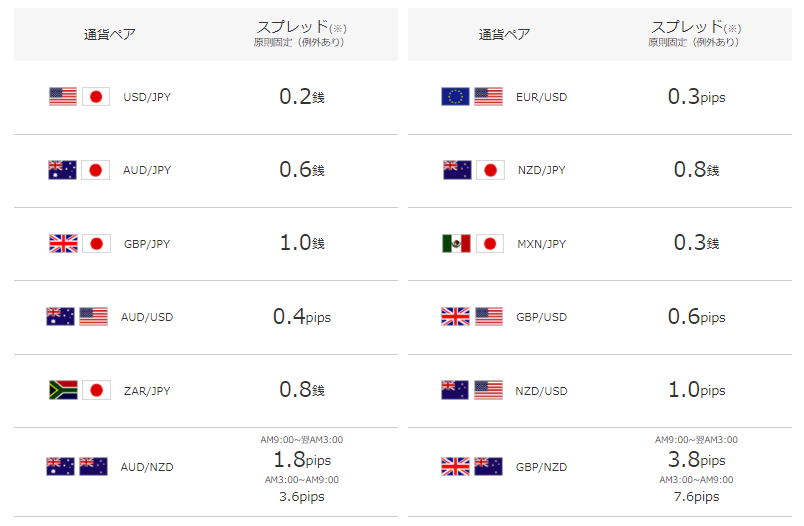The image size is (804, 526).
Task: Click the US flag in AUD/USD row
Action: pyautogui.click(x=93, y=317)
